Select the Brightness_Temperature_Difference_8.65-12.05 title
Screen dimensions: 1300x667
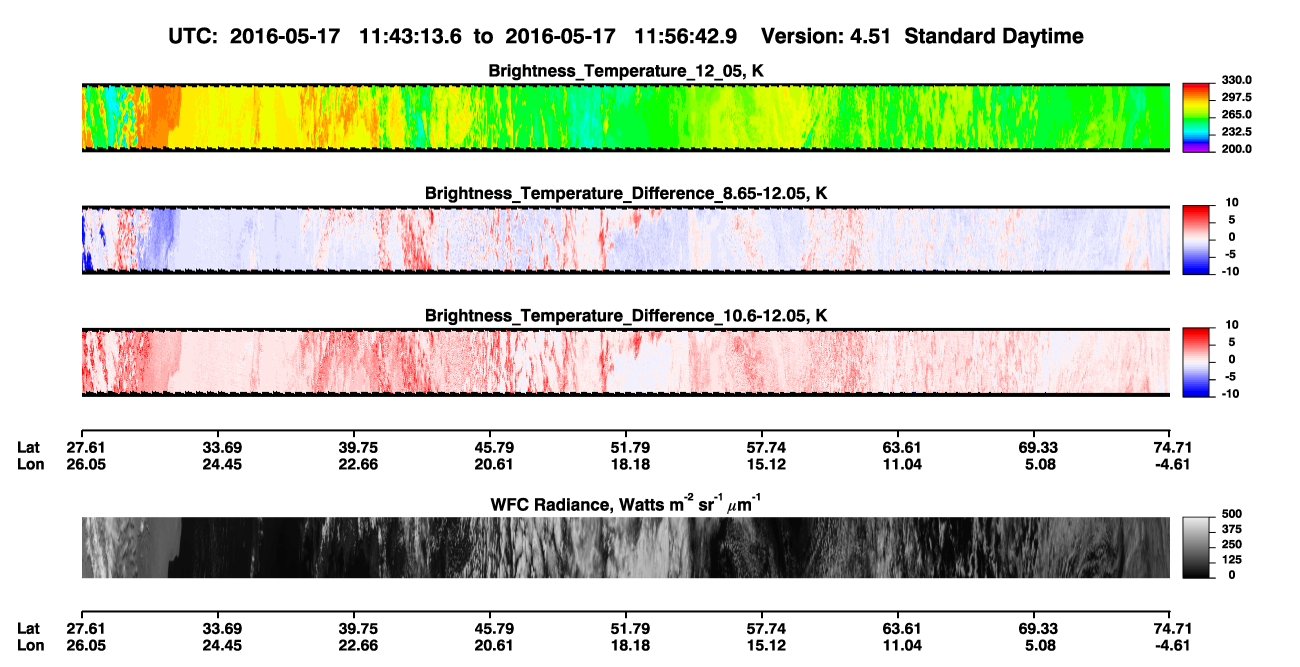pyautogui.click(x=625, y=193)
